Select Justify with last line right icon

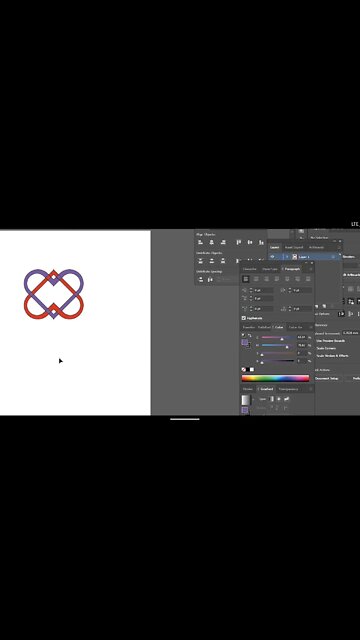[x=298, y=279]
